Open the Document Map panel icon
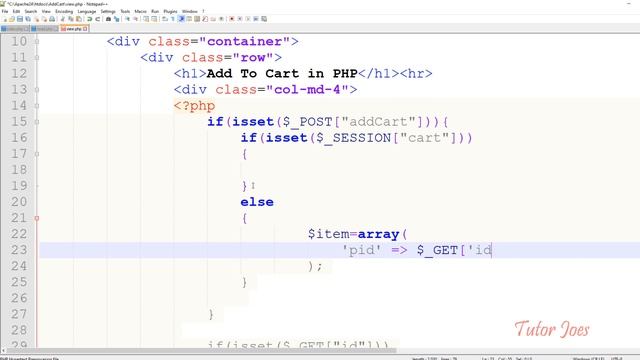640x360 pixels. (197, 19)
